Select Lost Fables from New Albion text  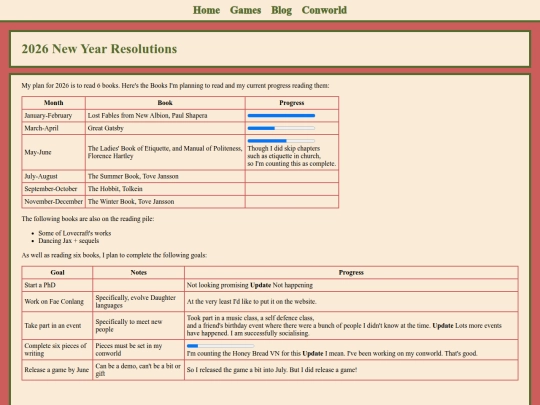[x=147, y=116]
